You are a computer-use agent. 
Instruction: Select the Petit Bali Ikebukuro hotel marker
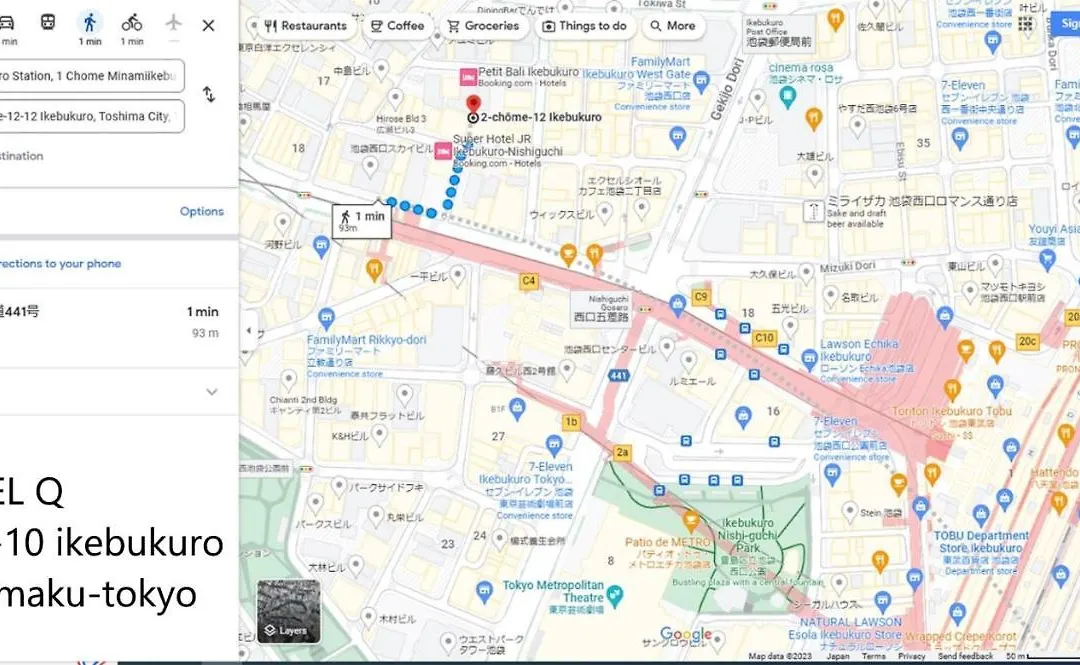(x=468, y=76)
